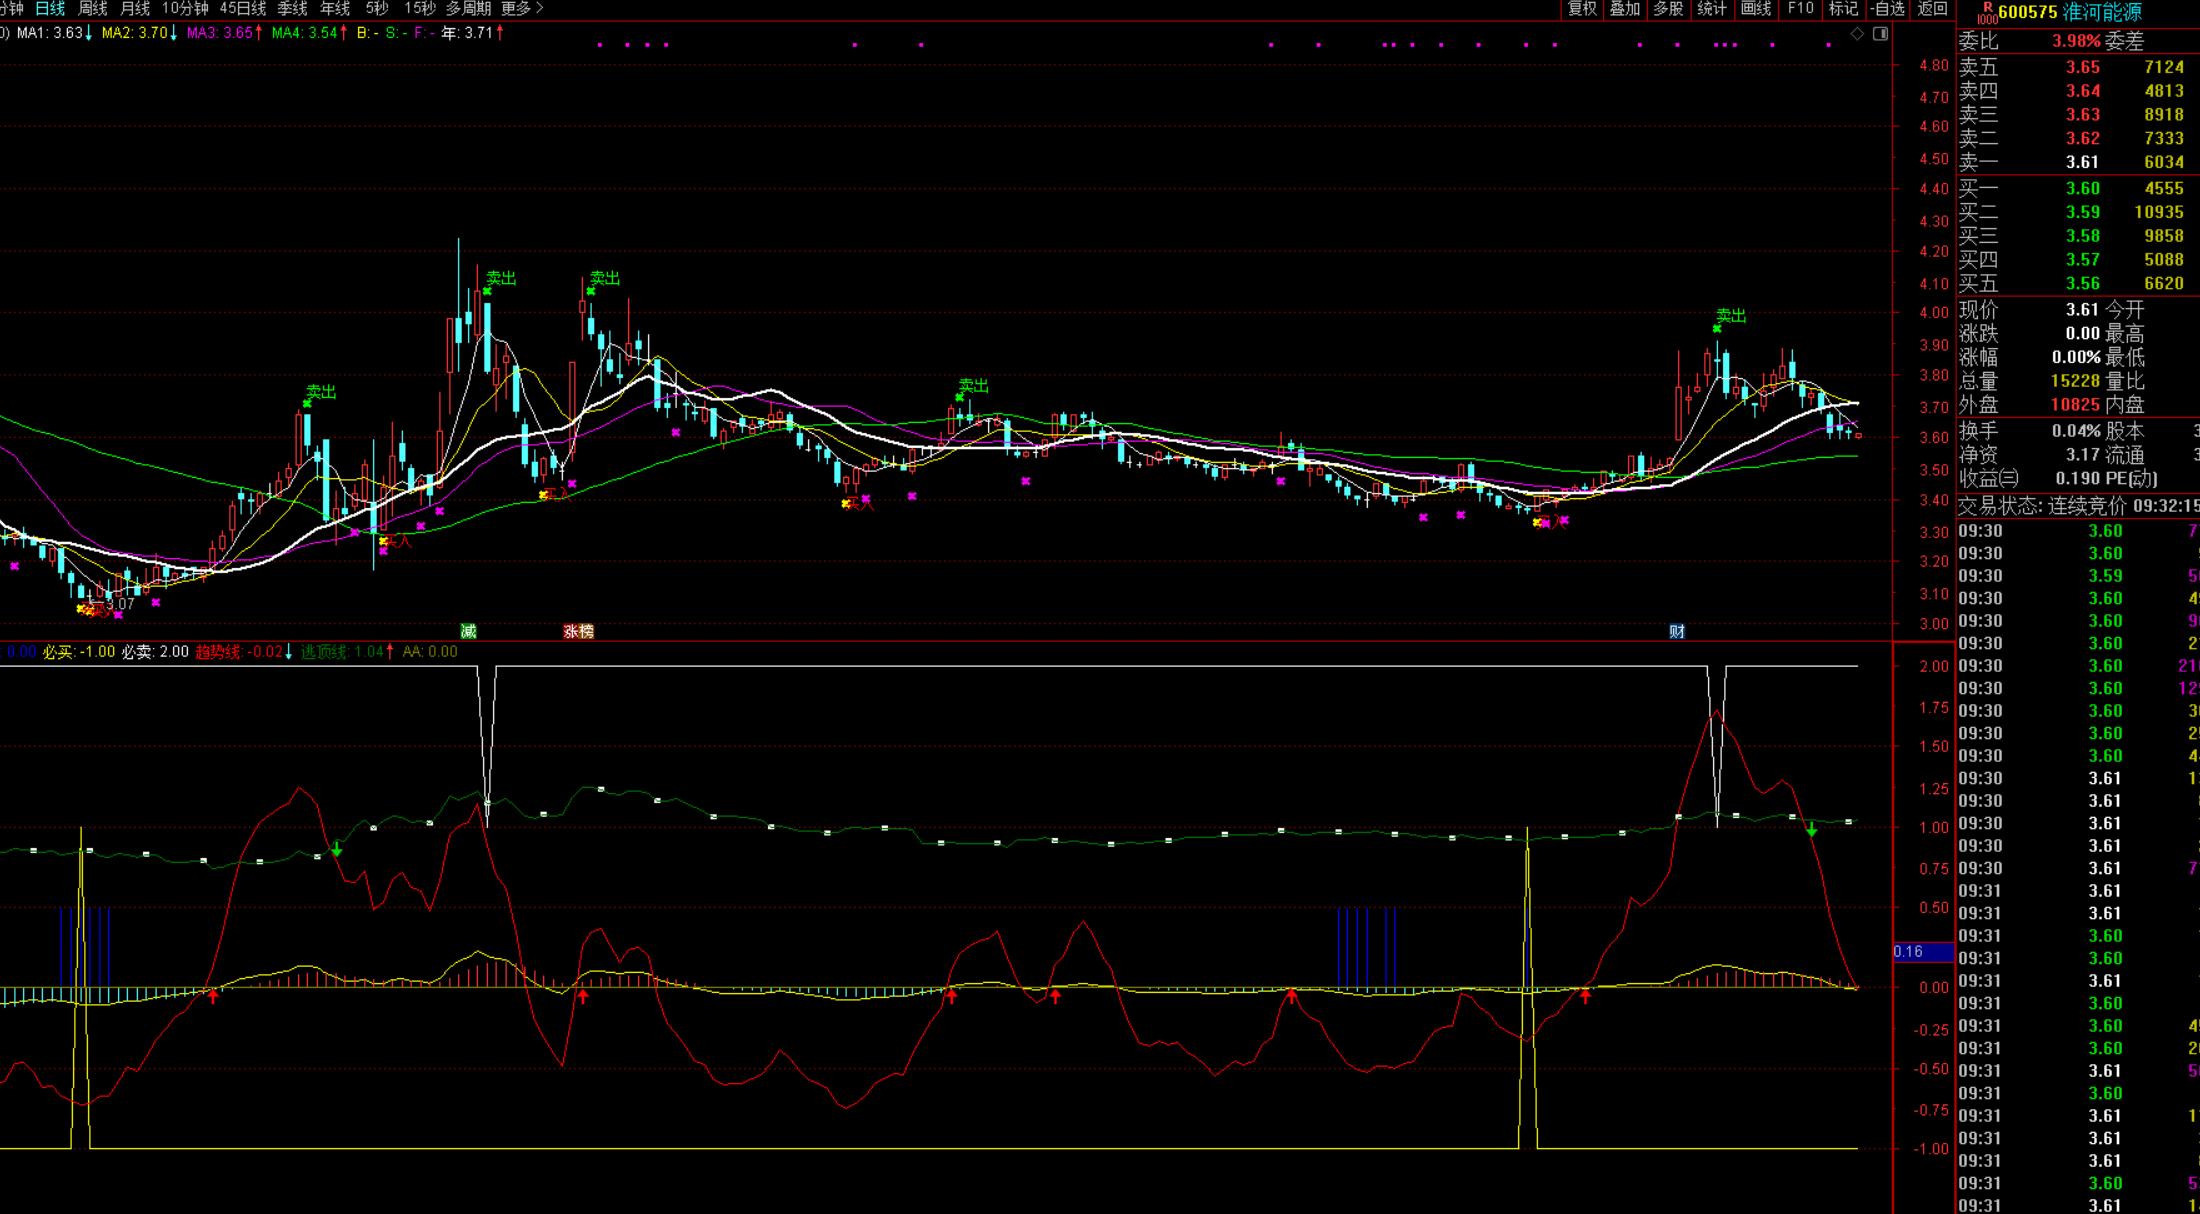The image size is (2200, 1214).
Task: Open the 多周期 multi-period selector
Action: point(468,9)
